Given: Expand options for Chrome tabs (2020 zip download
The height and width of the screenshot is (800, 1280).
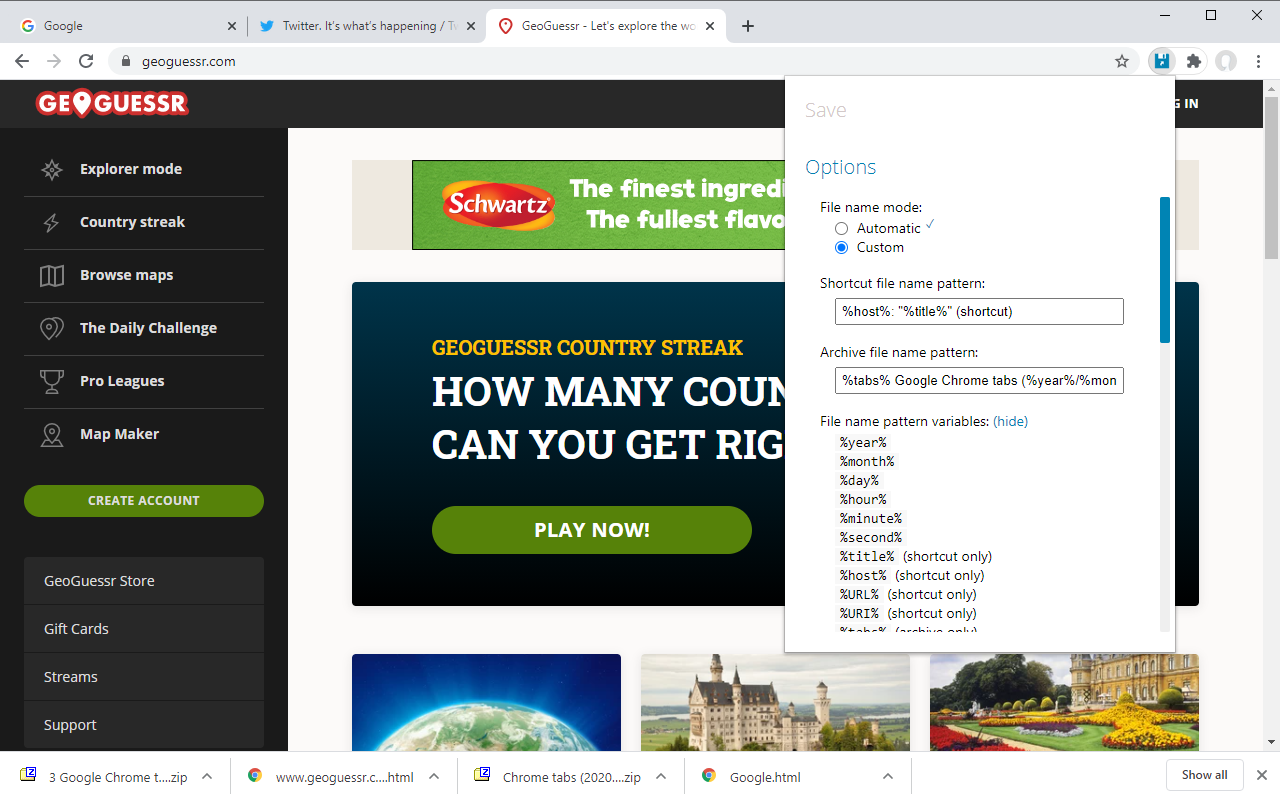Looking at the screenshot, I should (x=659, y=776).
